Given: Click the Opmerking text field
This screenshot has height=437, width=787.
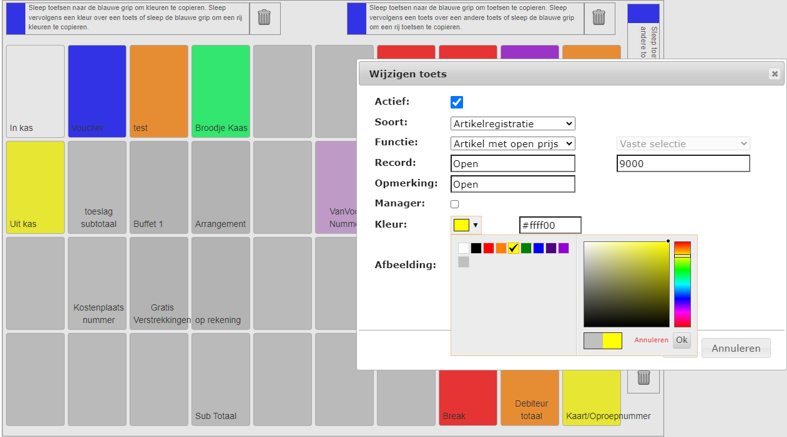Looking at the screenshot, I should (x=512, y=184).
